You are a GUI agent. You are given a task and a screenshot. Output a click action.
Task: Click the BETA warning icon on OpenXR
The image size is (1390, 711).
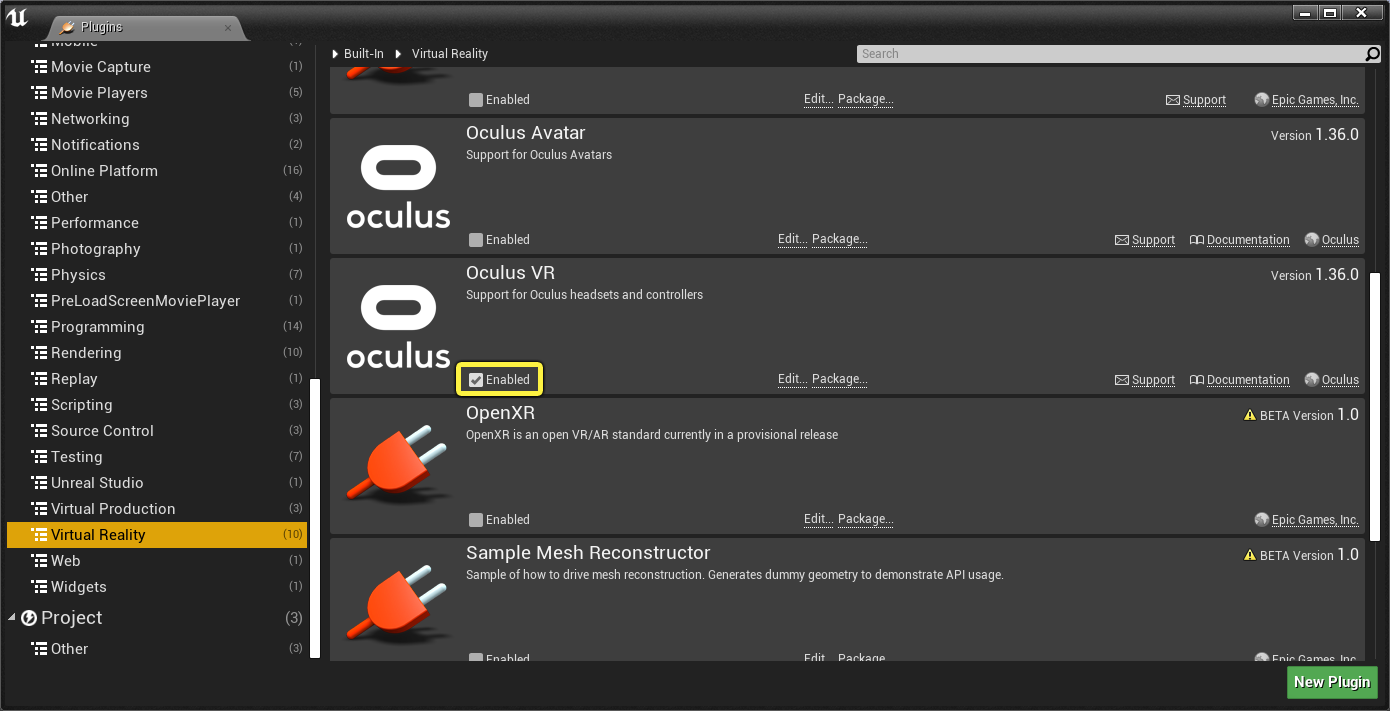coord(1249,415)
